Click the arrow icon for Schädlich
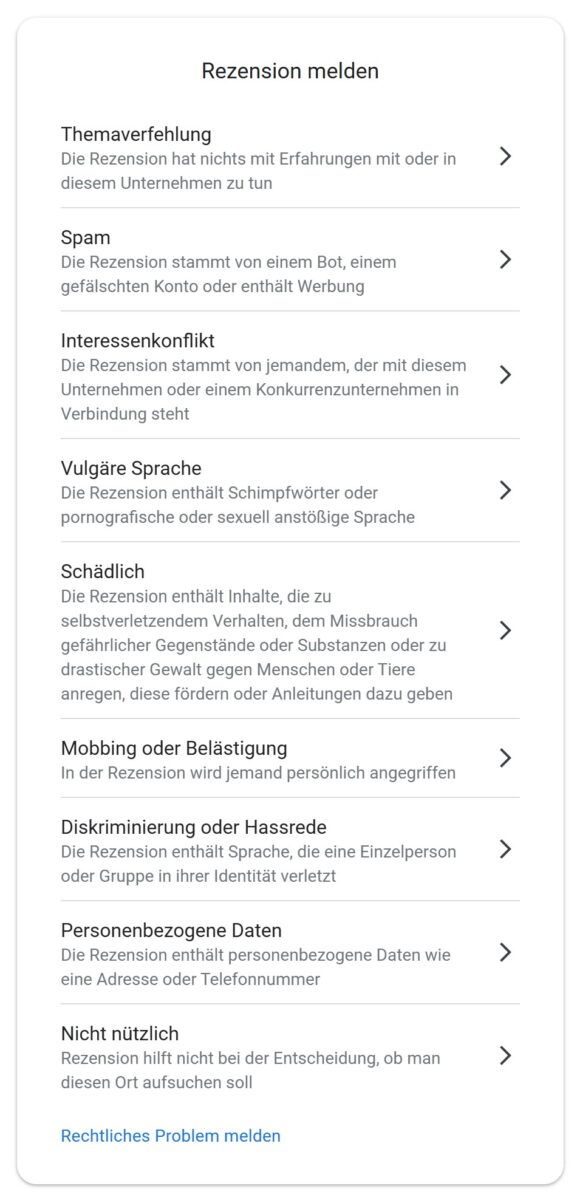 point(507,631)
